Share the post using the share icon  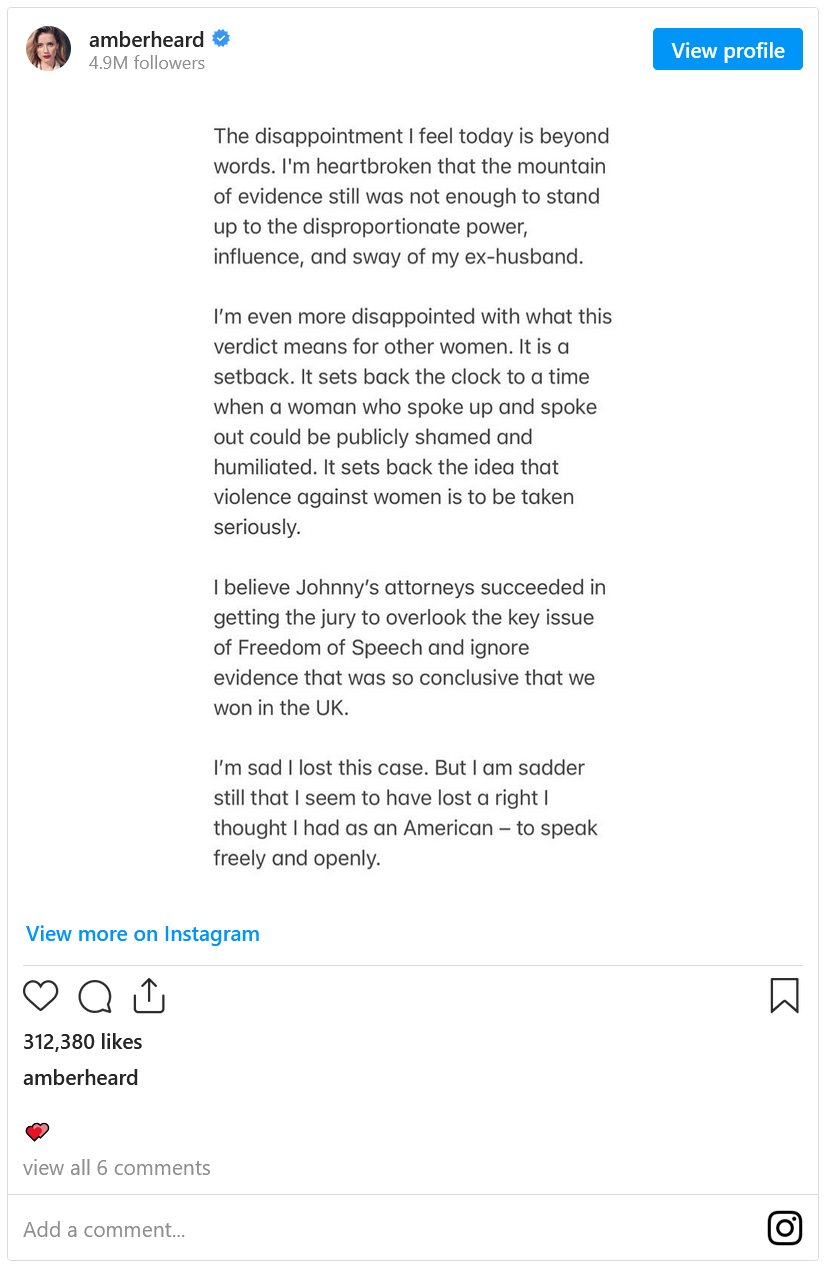148,996
